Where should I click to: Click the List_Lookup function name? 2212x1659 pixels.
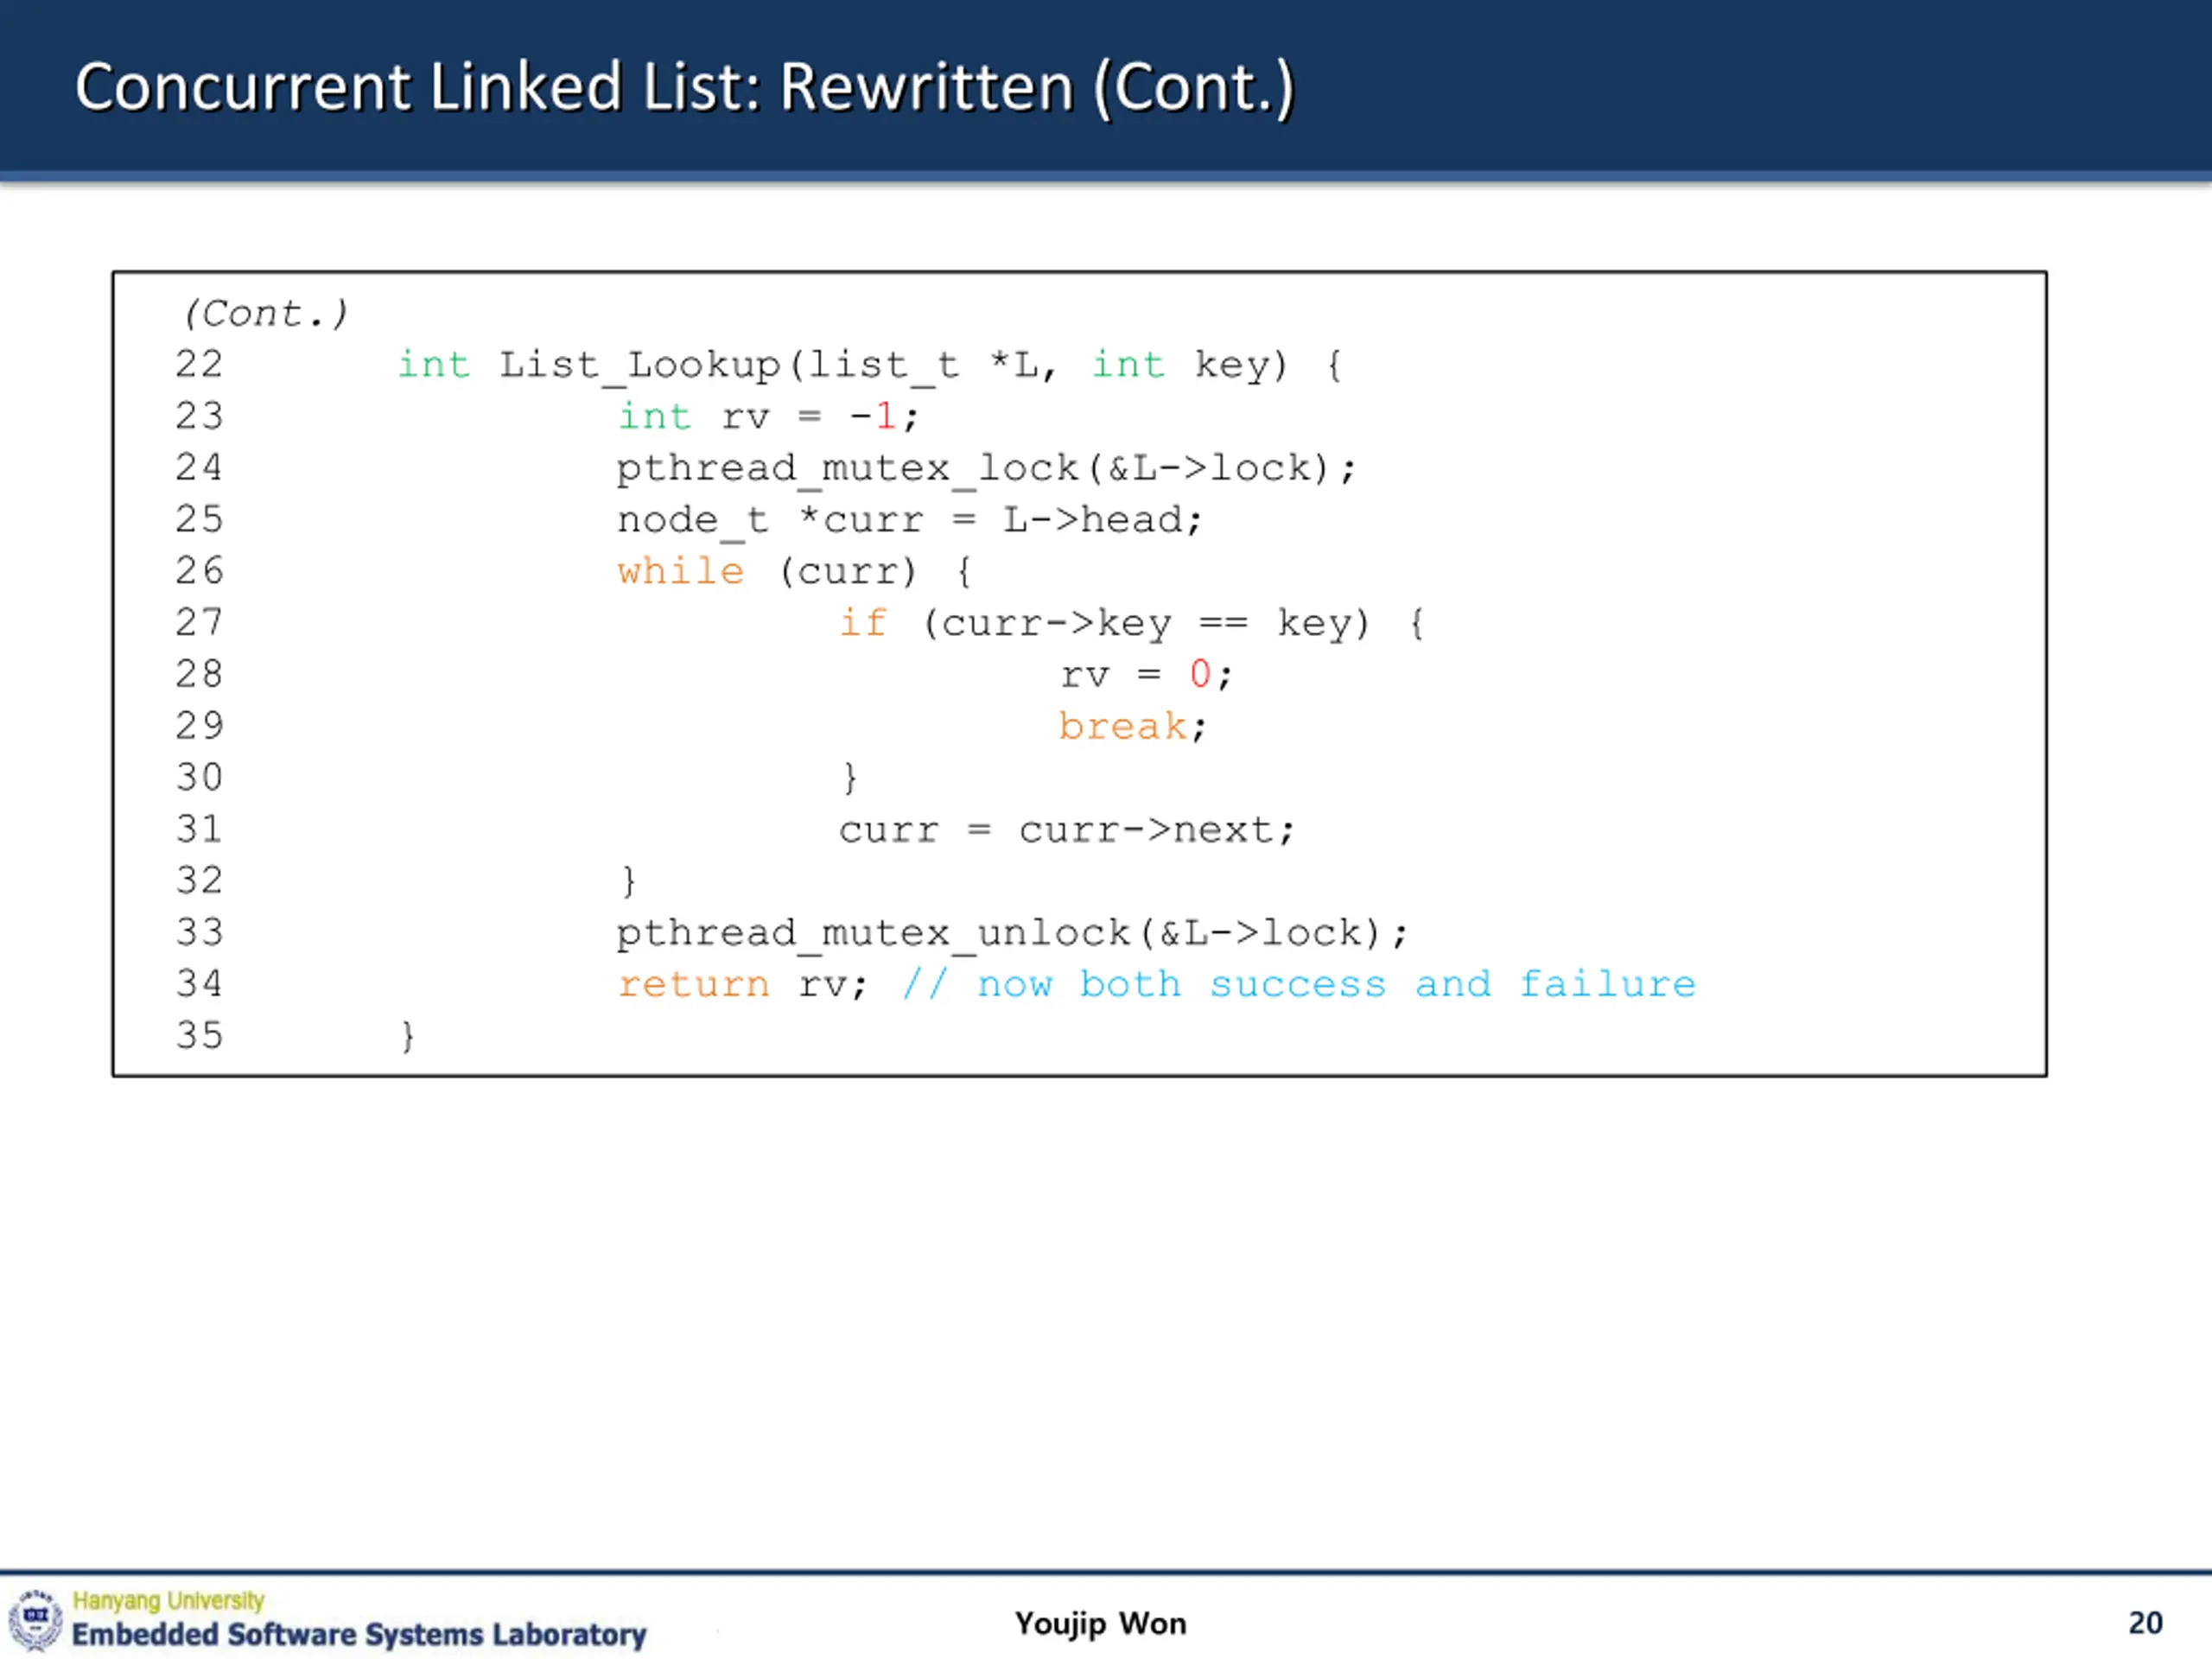pyautogui.click(x=640, y=365)
